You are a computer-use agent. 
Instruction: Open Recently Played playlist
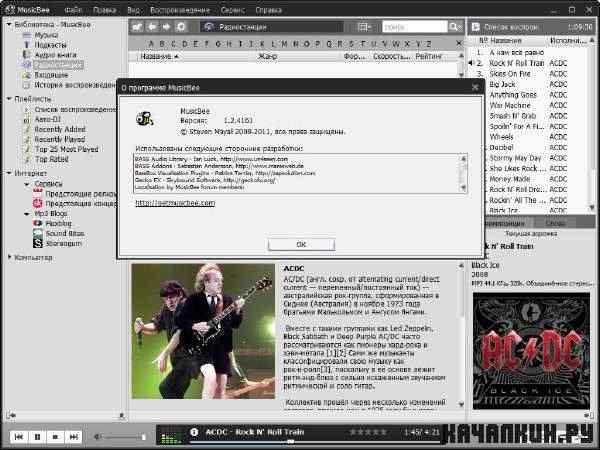[x=60, y=139]
